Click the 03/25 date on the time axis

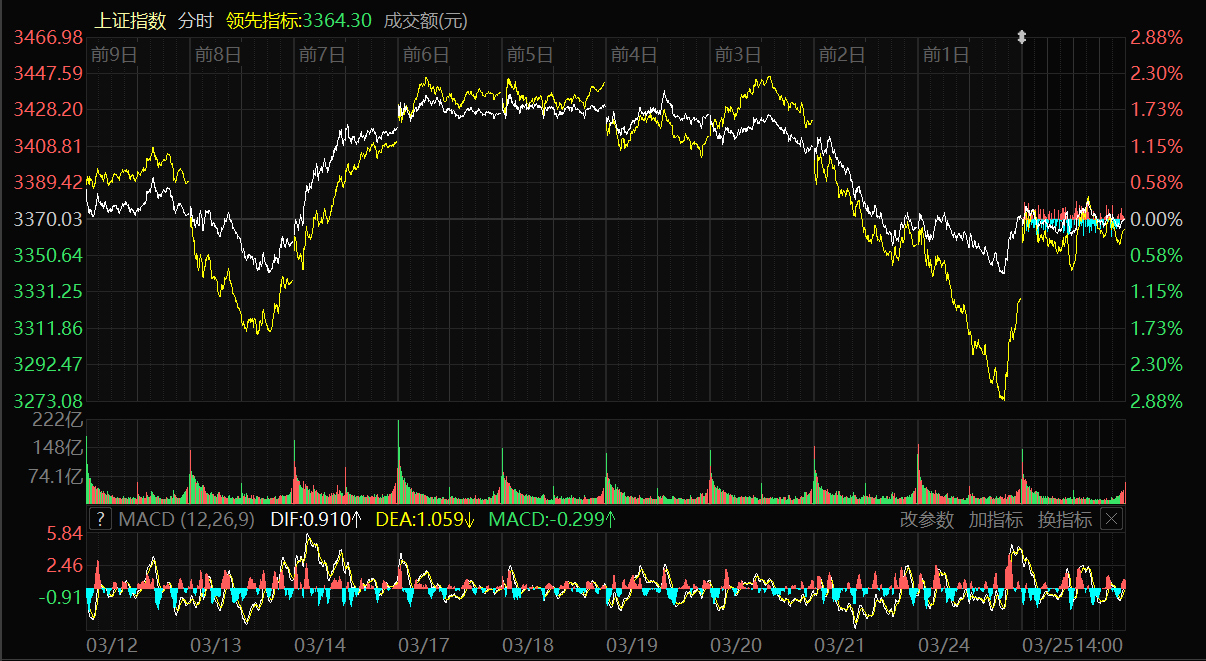point(1048,645)
